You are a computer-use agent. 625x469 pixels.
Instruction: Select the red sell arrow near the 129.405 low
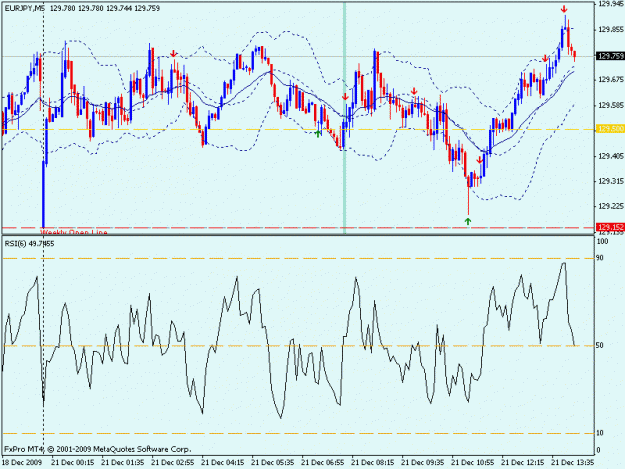coord(480,160)
